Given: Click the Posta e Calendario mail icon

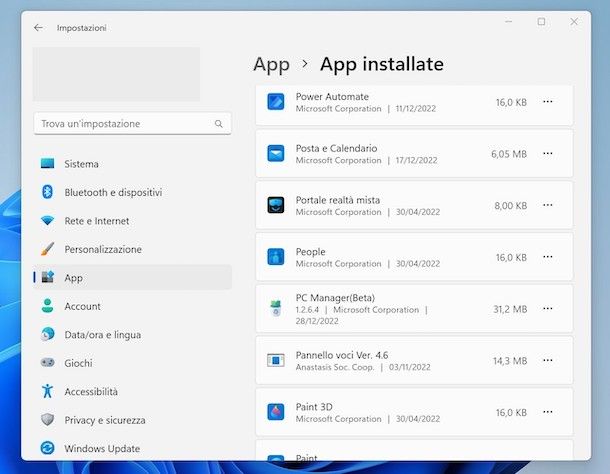Looking at the screenshot, I should (275, 154).
